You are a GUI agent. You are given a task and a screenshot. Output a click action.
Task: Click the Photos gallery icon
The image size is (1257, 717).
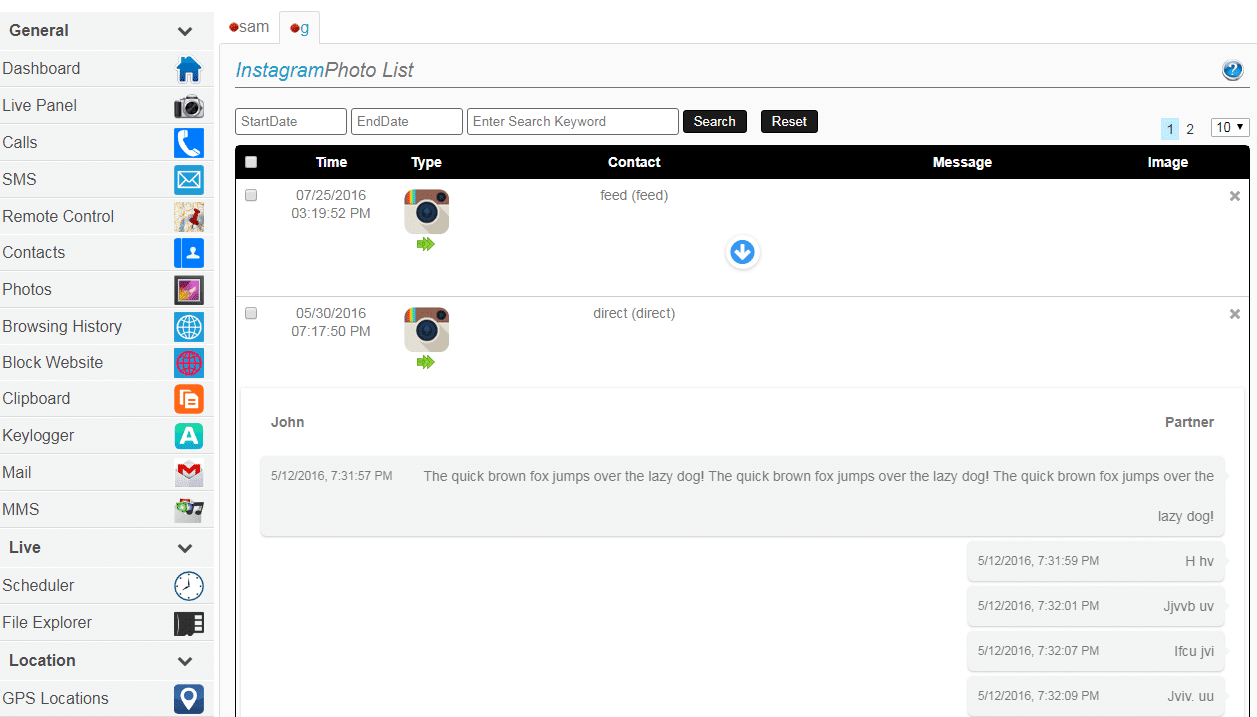point(188,290)
